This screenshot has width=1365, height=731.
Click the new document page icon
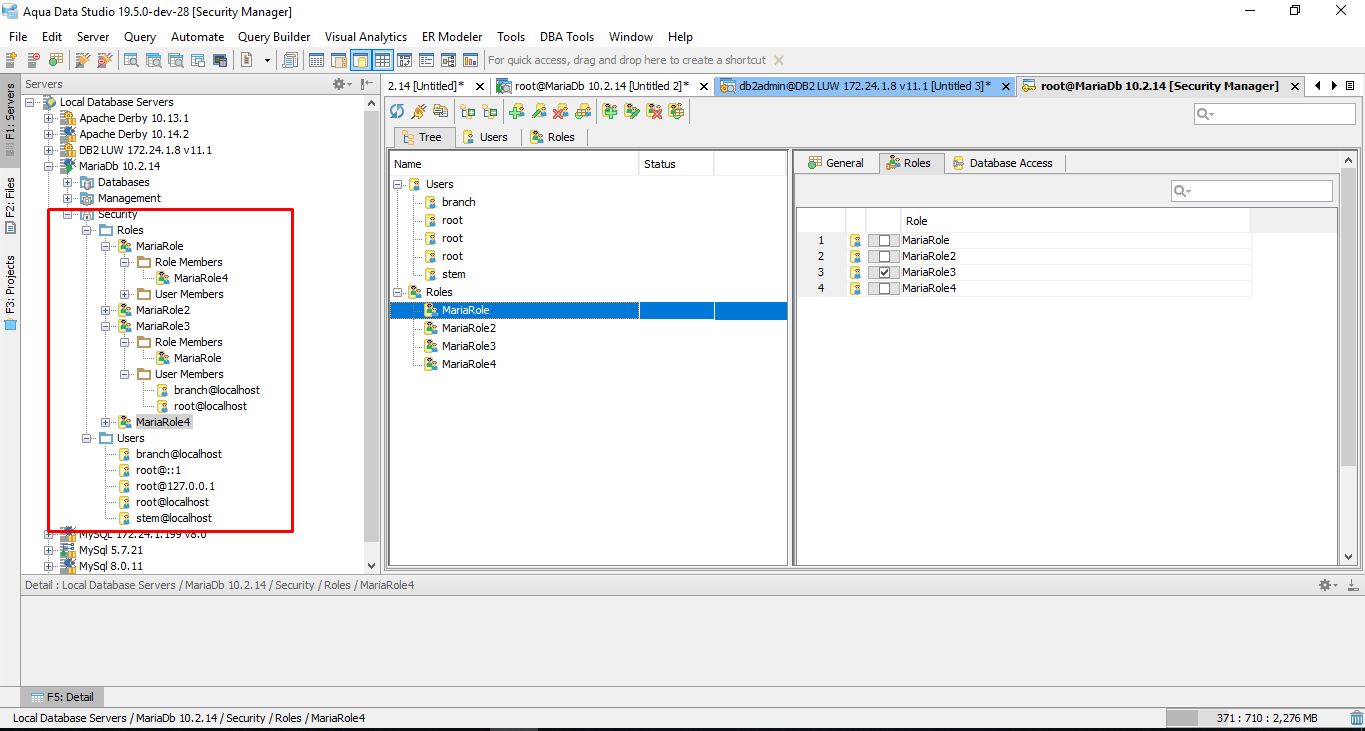247,60
